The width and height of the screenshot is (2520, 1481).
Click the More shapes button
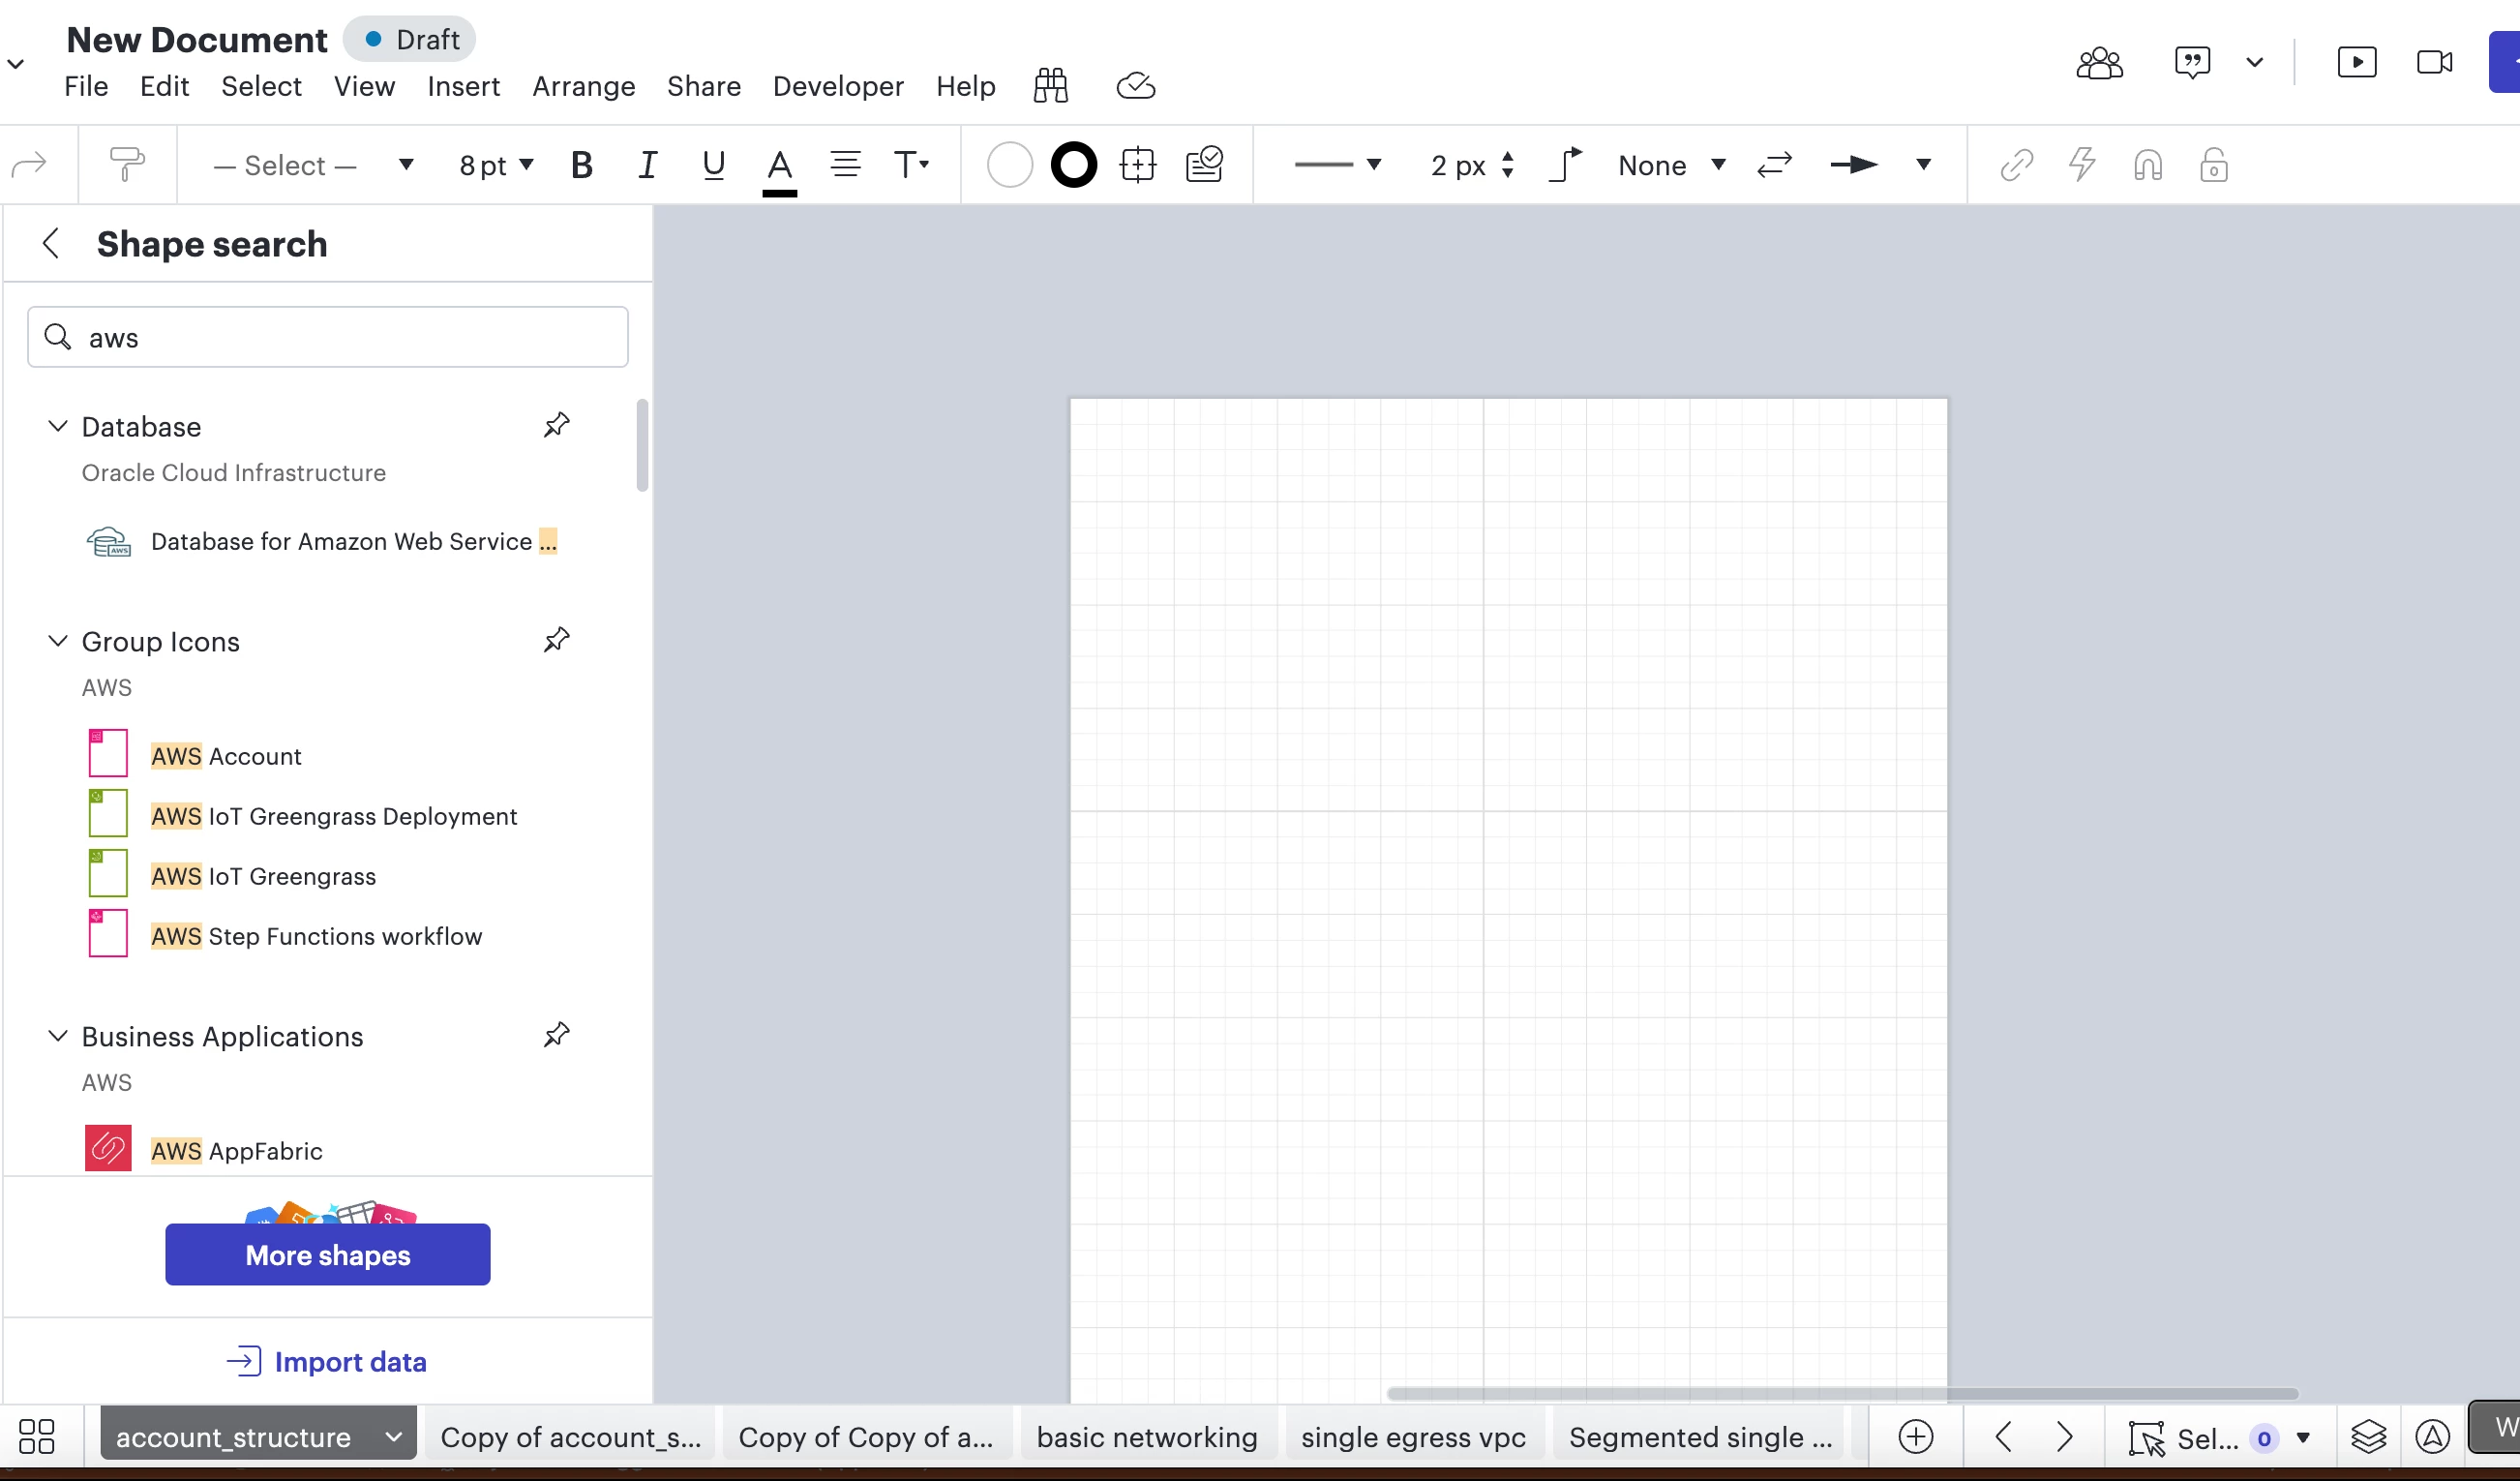(x=327, y=1254)
